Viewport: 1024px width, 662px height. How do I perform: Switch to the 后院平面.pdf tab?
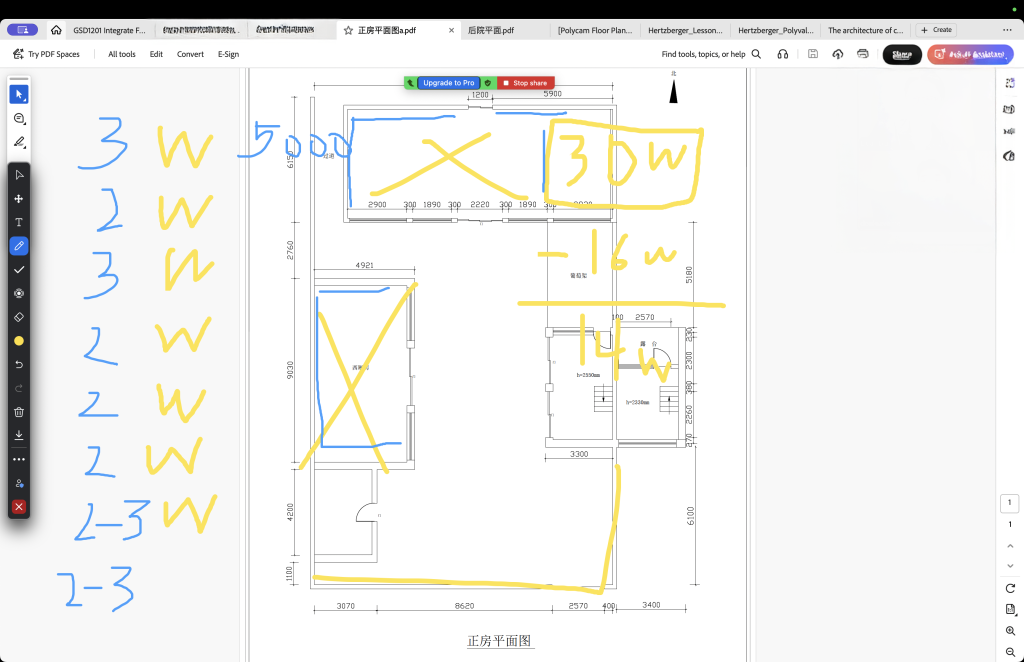coord(490,30)
